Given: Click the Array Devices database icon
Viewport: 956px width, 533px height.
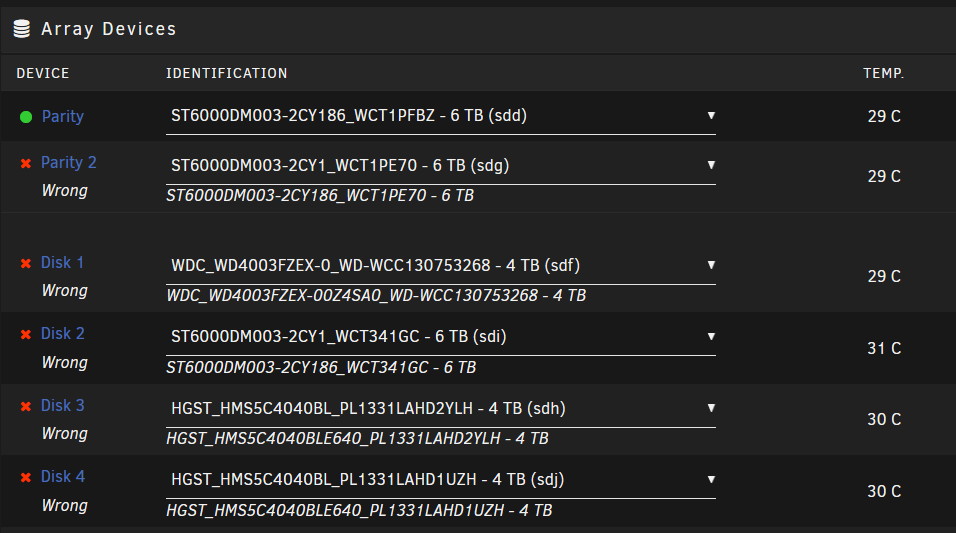Looking at the screenshot, I should pyautogui.click(x=21, y=29).
